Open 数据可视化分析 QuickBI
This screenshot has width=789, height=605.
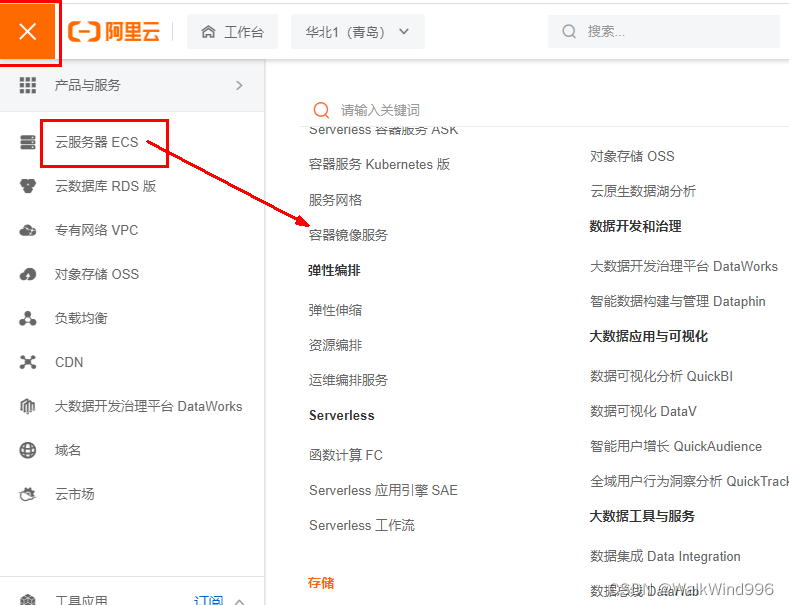(x=661, y=376)
